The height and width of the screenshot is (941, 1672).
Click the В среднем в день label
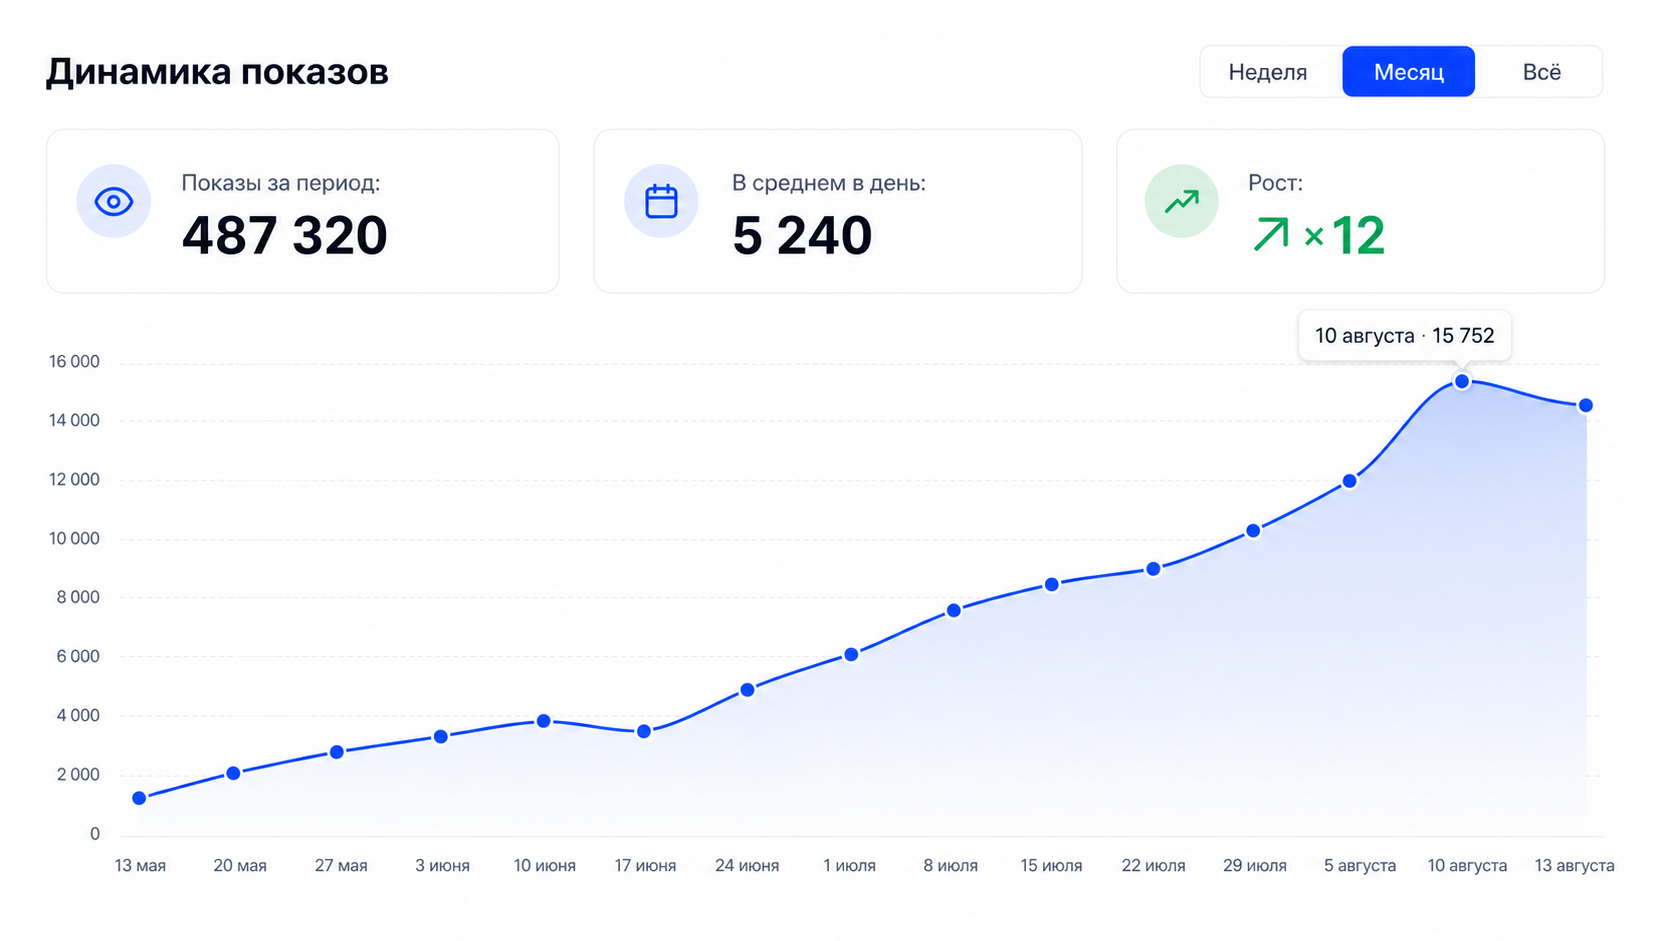pos(829,183)
